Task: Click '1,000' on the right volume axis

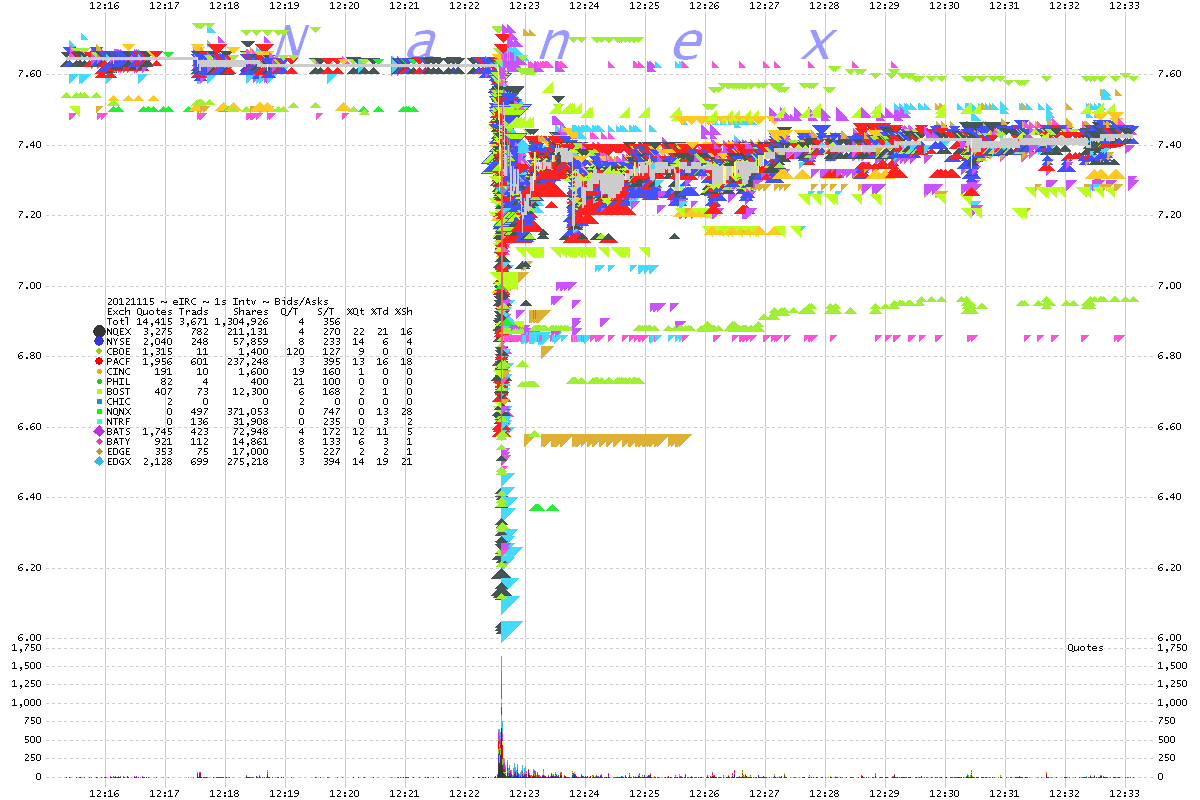Action: point(1171,703)
